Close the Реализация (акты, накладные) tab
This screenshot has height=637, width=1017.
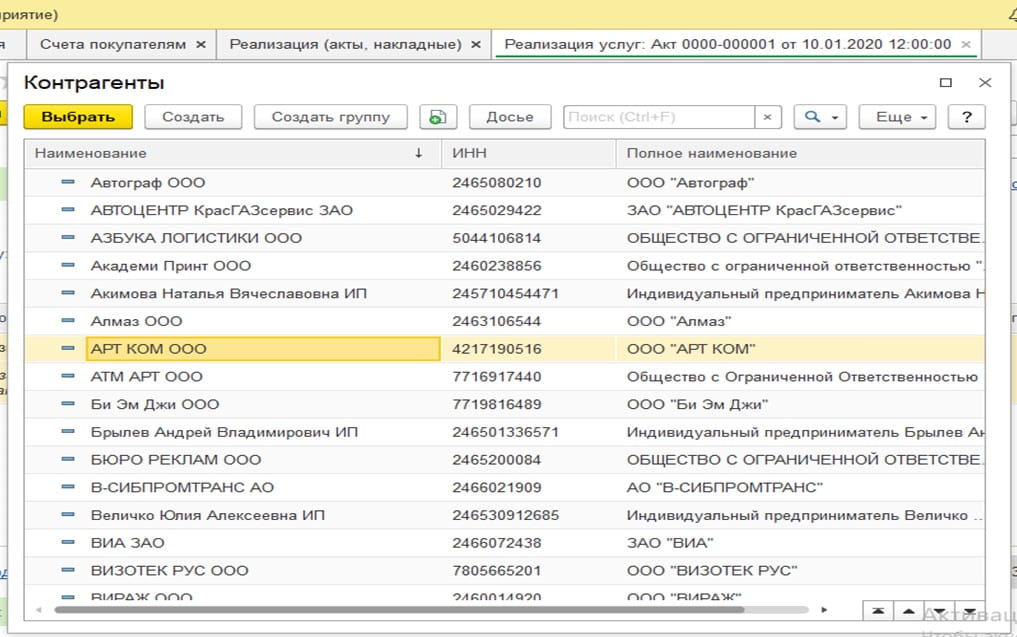tap(476, 44)
